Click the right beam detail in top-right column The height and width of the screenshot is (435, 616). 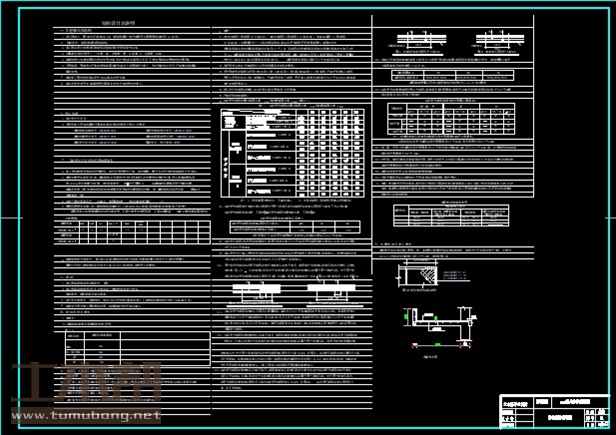(x=500, y=44)
